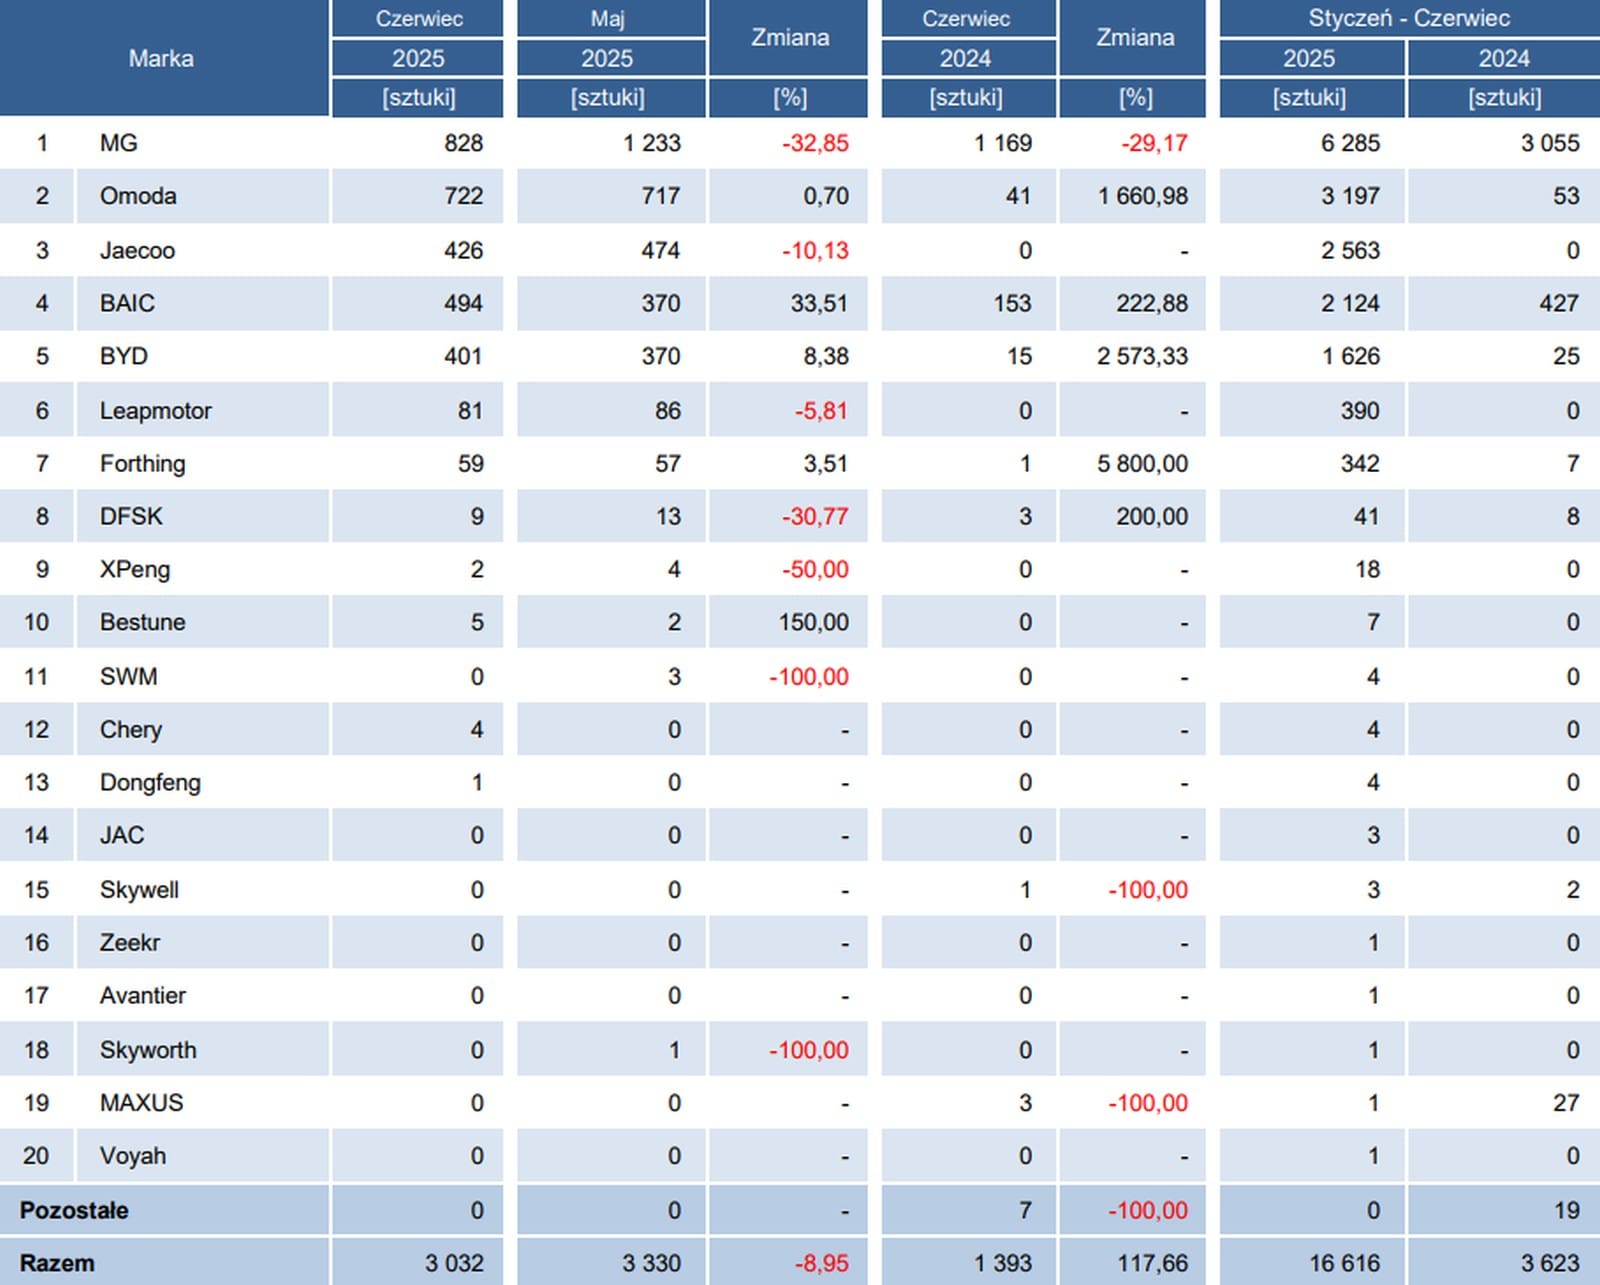Image resolution: width=1600 pixels, height=1285 pixels.
Task: Select BYD's half-year figure 1 626
Action: 1350,356
